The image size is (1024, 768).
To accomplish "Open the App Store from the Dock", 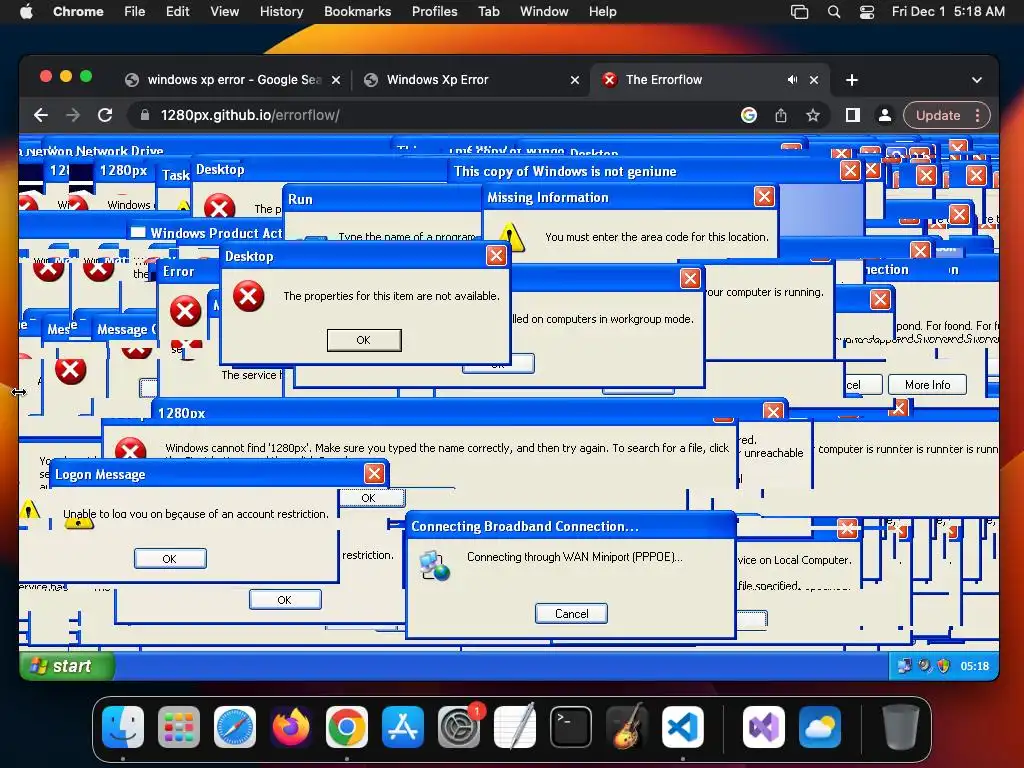I will 403,727.
